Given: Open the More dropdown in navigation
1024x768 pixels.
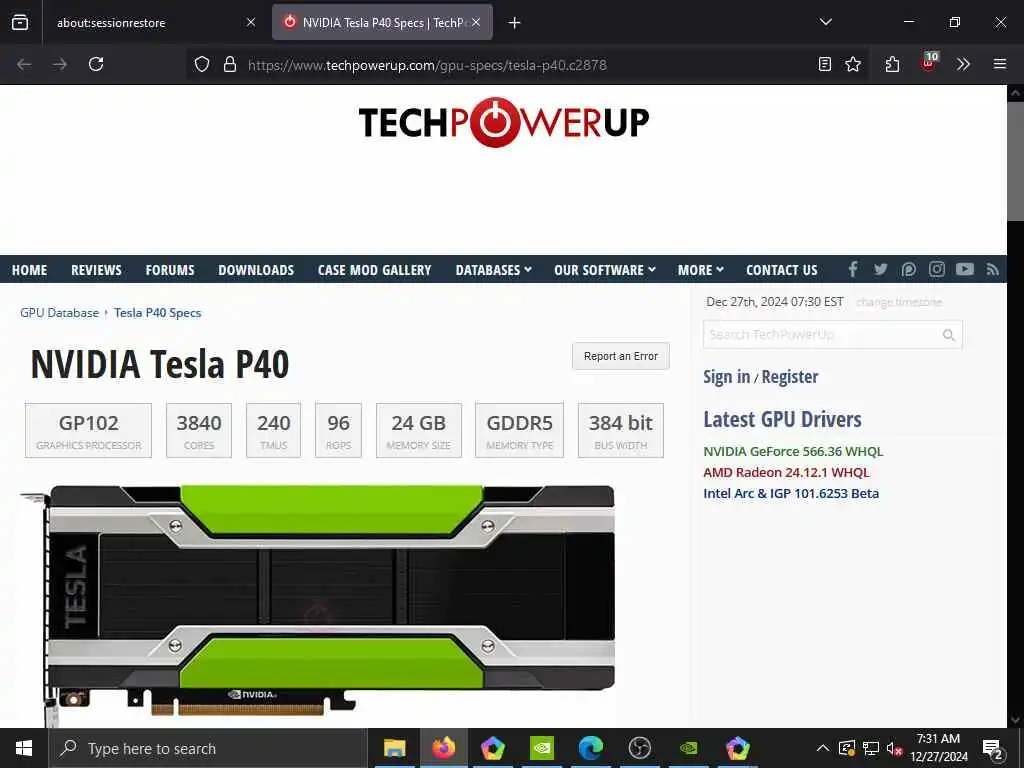Looking at the screenshot, I should (701, 270).
